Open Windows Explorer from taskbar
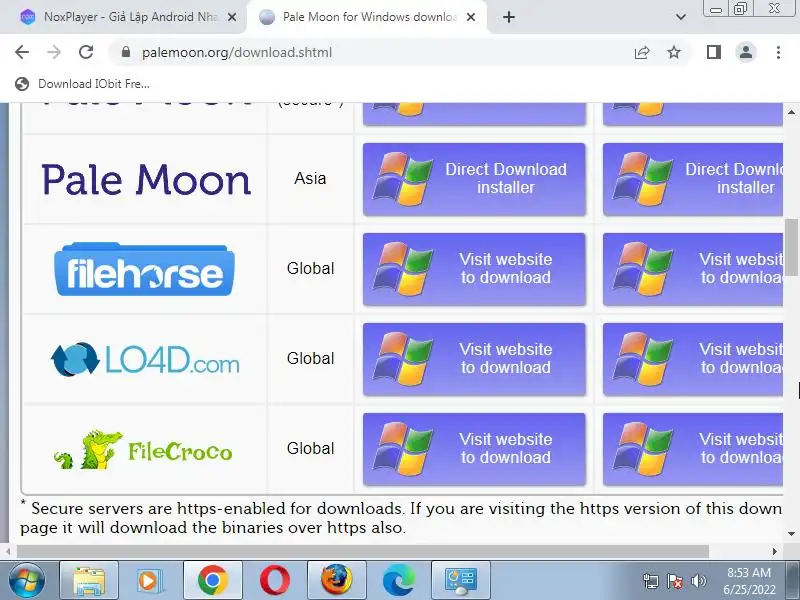This screenshot has height=600, width=800. [89, 580]
